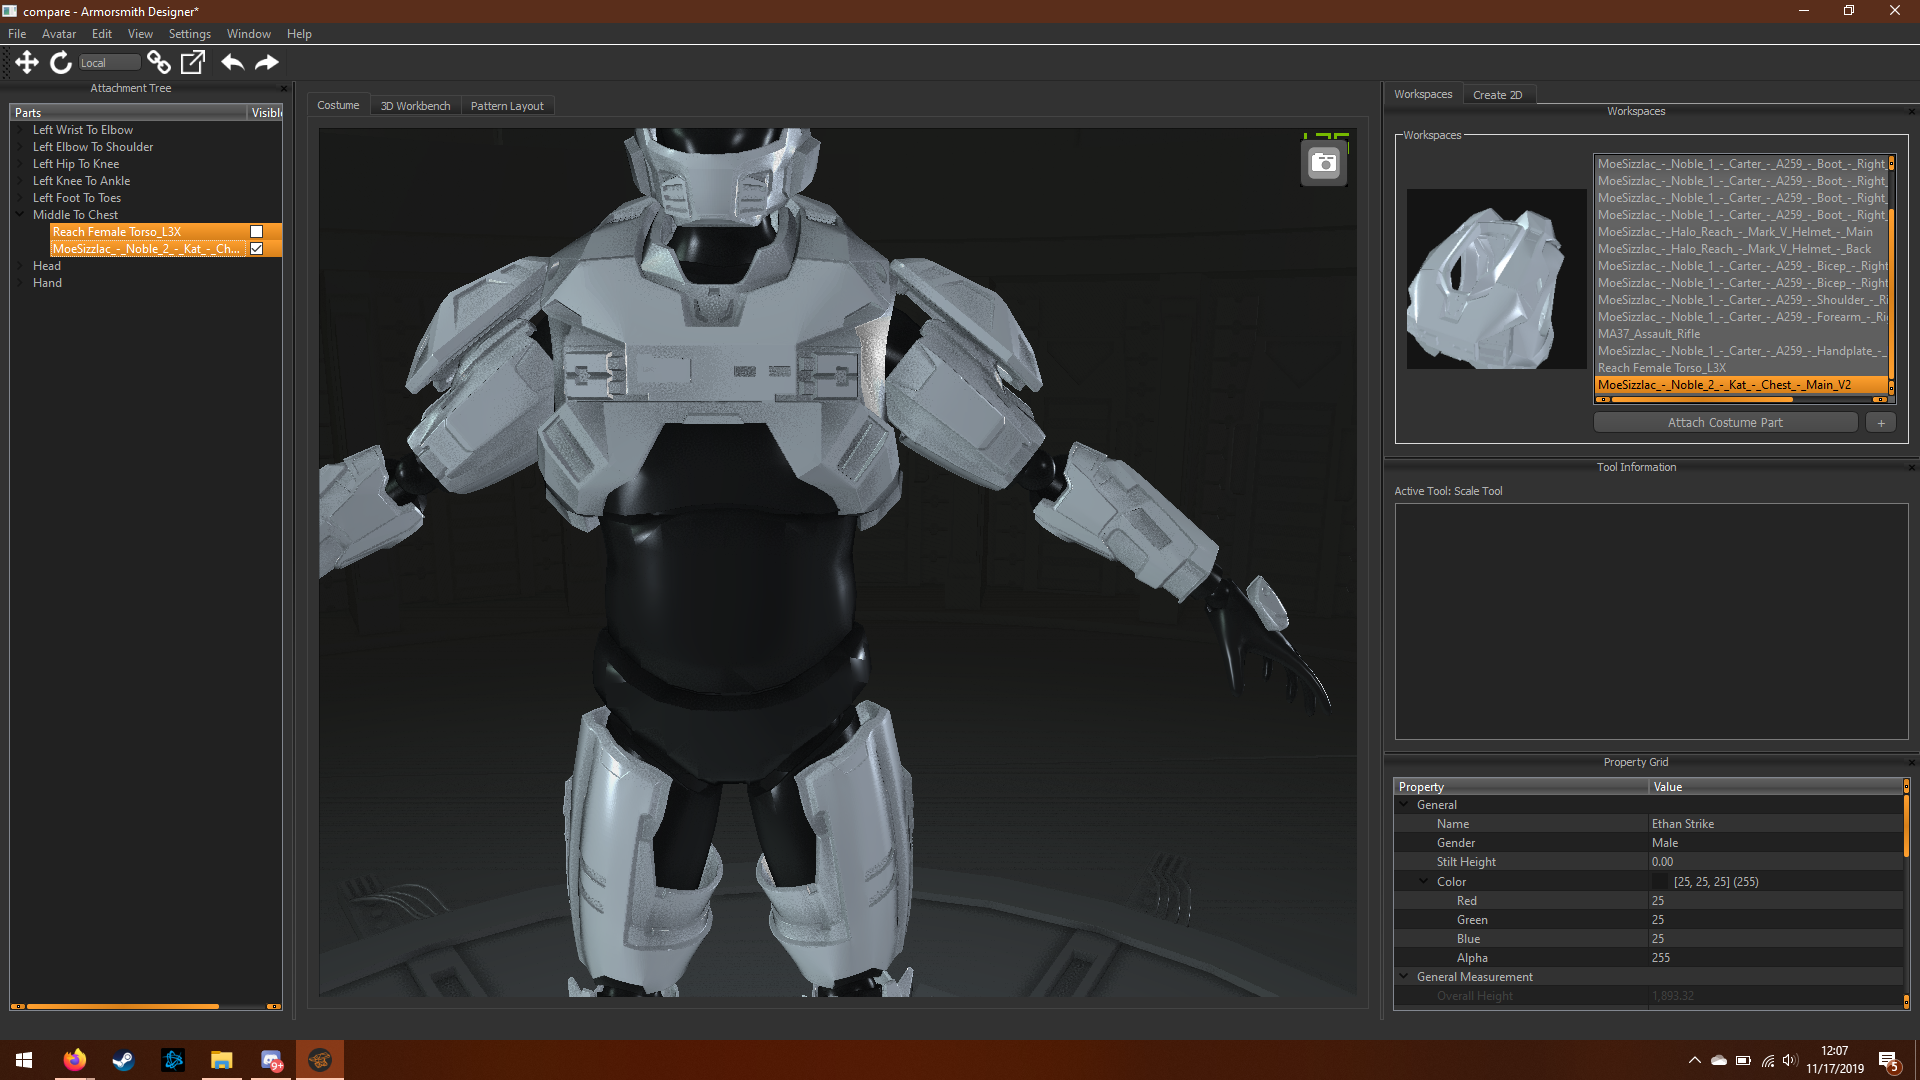Open the Windows Start menu
1920x1080 pixels.
pyautogui.click(x=24, y=1060)
